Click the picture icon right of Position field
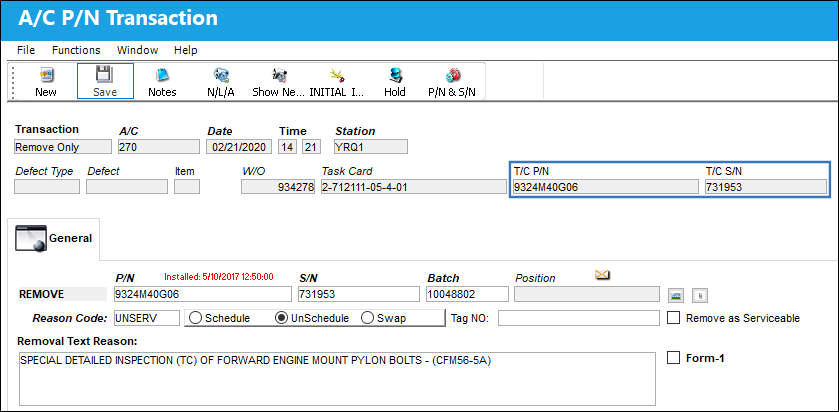Image resolution: width=839 pixels, height=412 pixels. (677, 295)
